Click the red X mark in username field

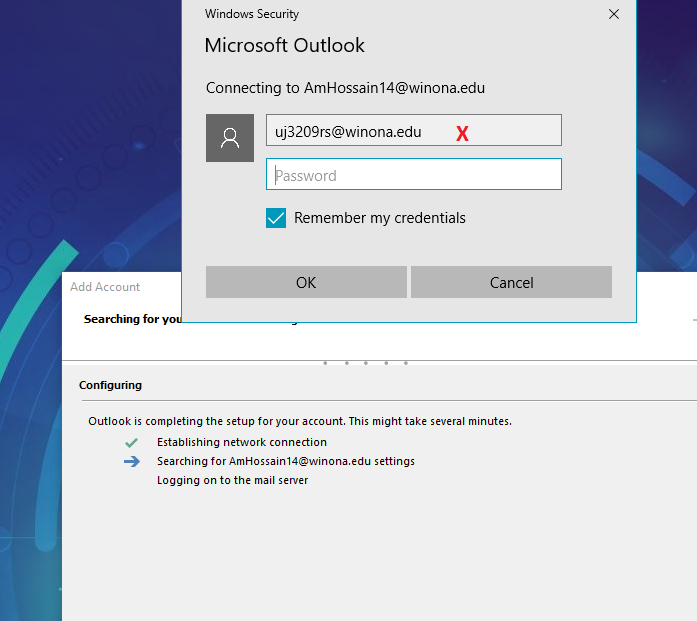pyautogui.click(x=462, y=134)
